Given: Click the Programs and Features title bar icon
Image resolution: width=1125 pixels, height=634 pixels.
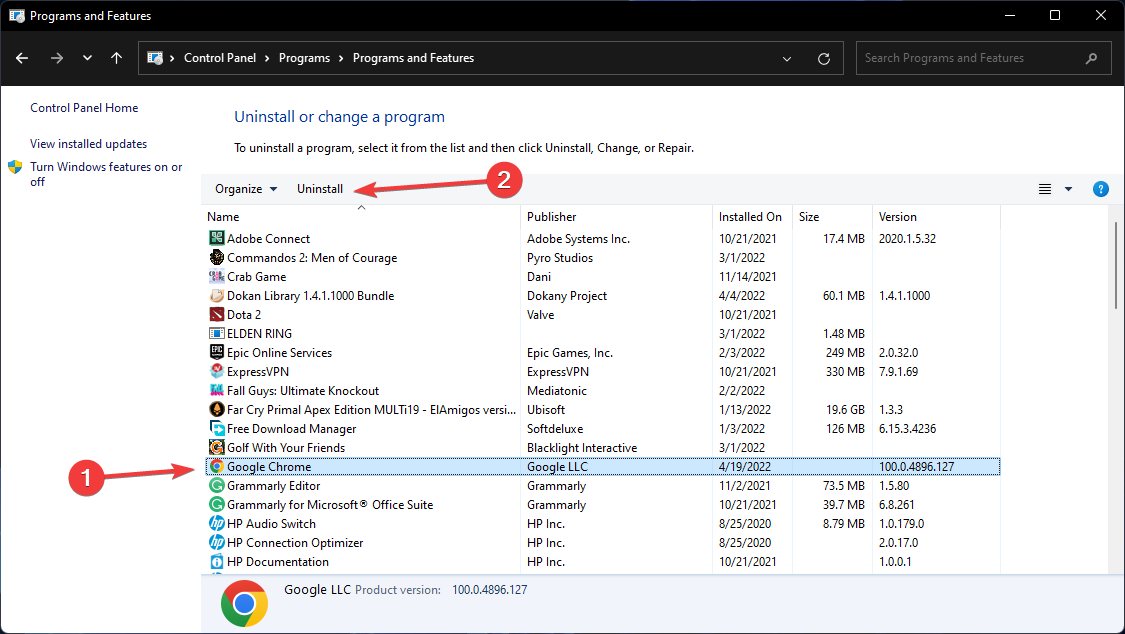Looking at the screenshot, I should point(17,15).
